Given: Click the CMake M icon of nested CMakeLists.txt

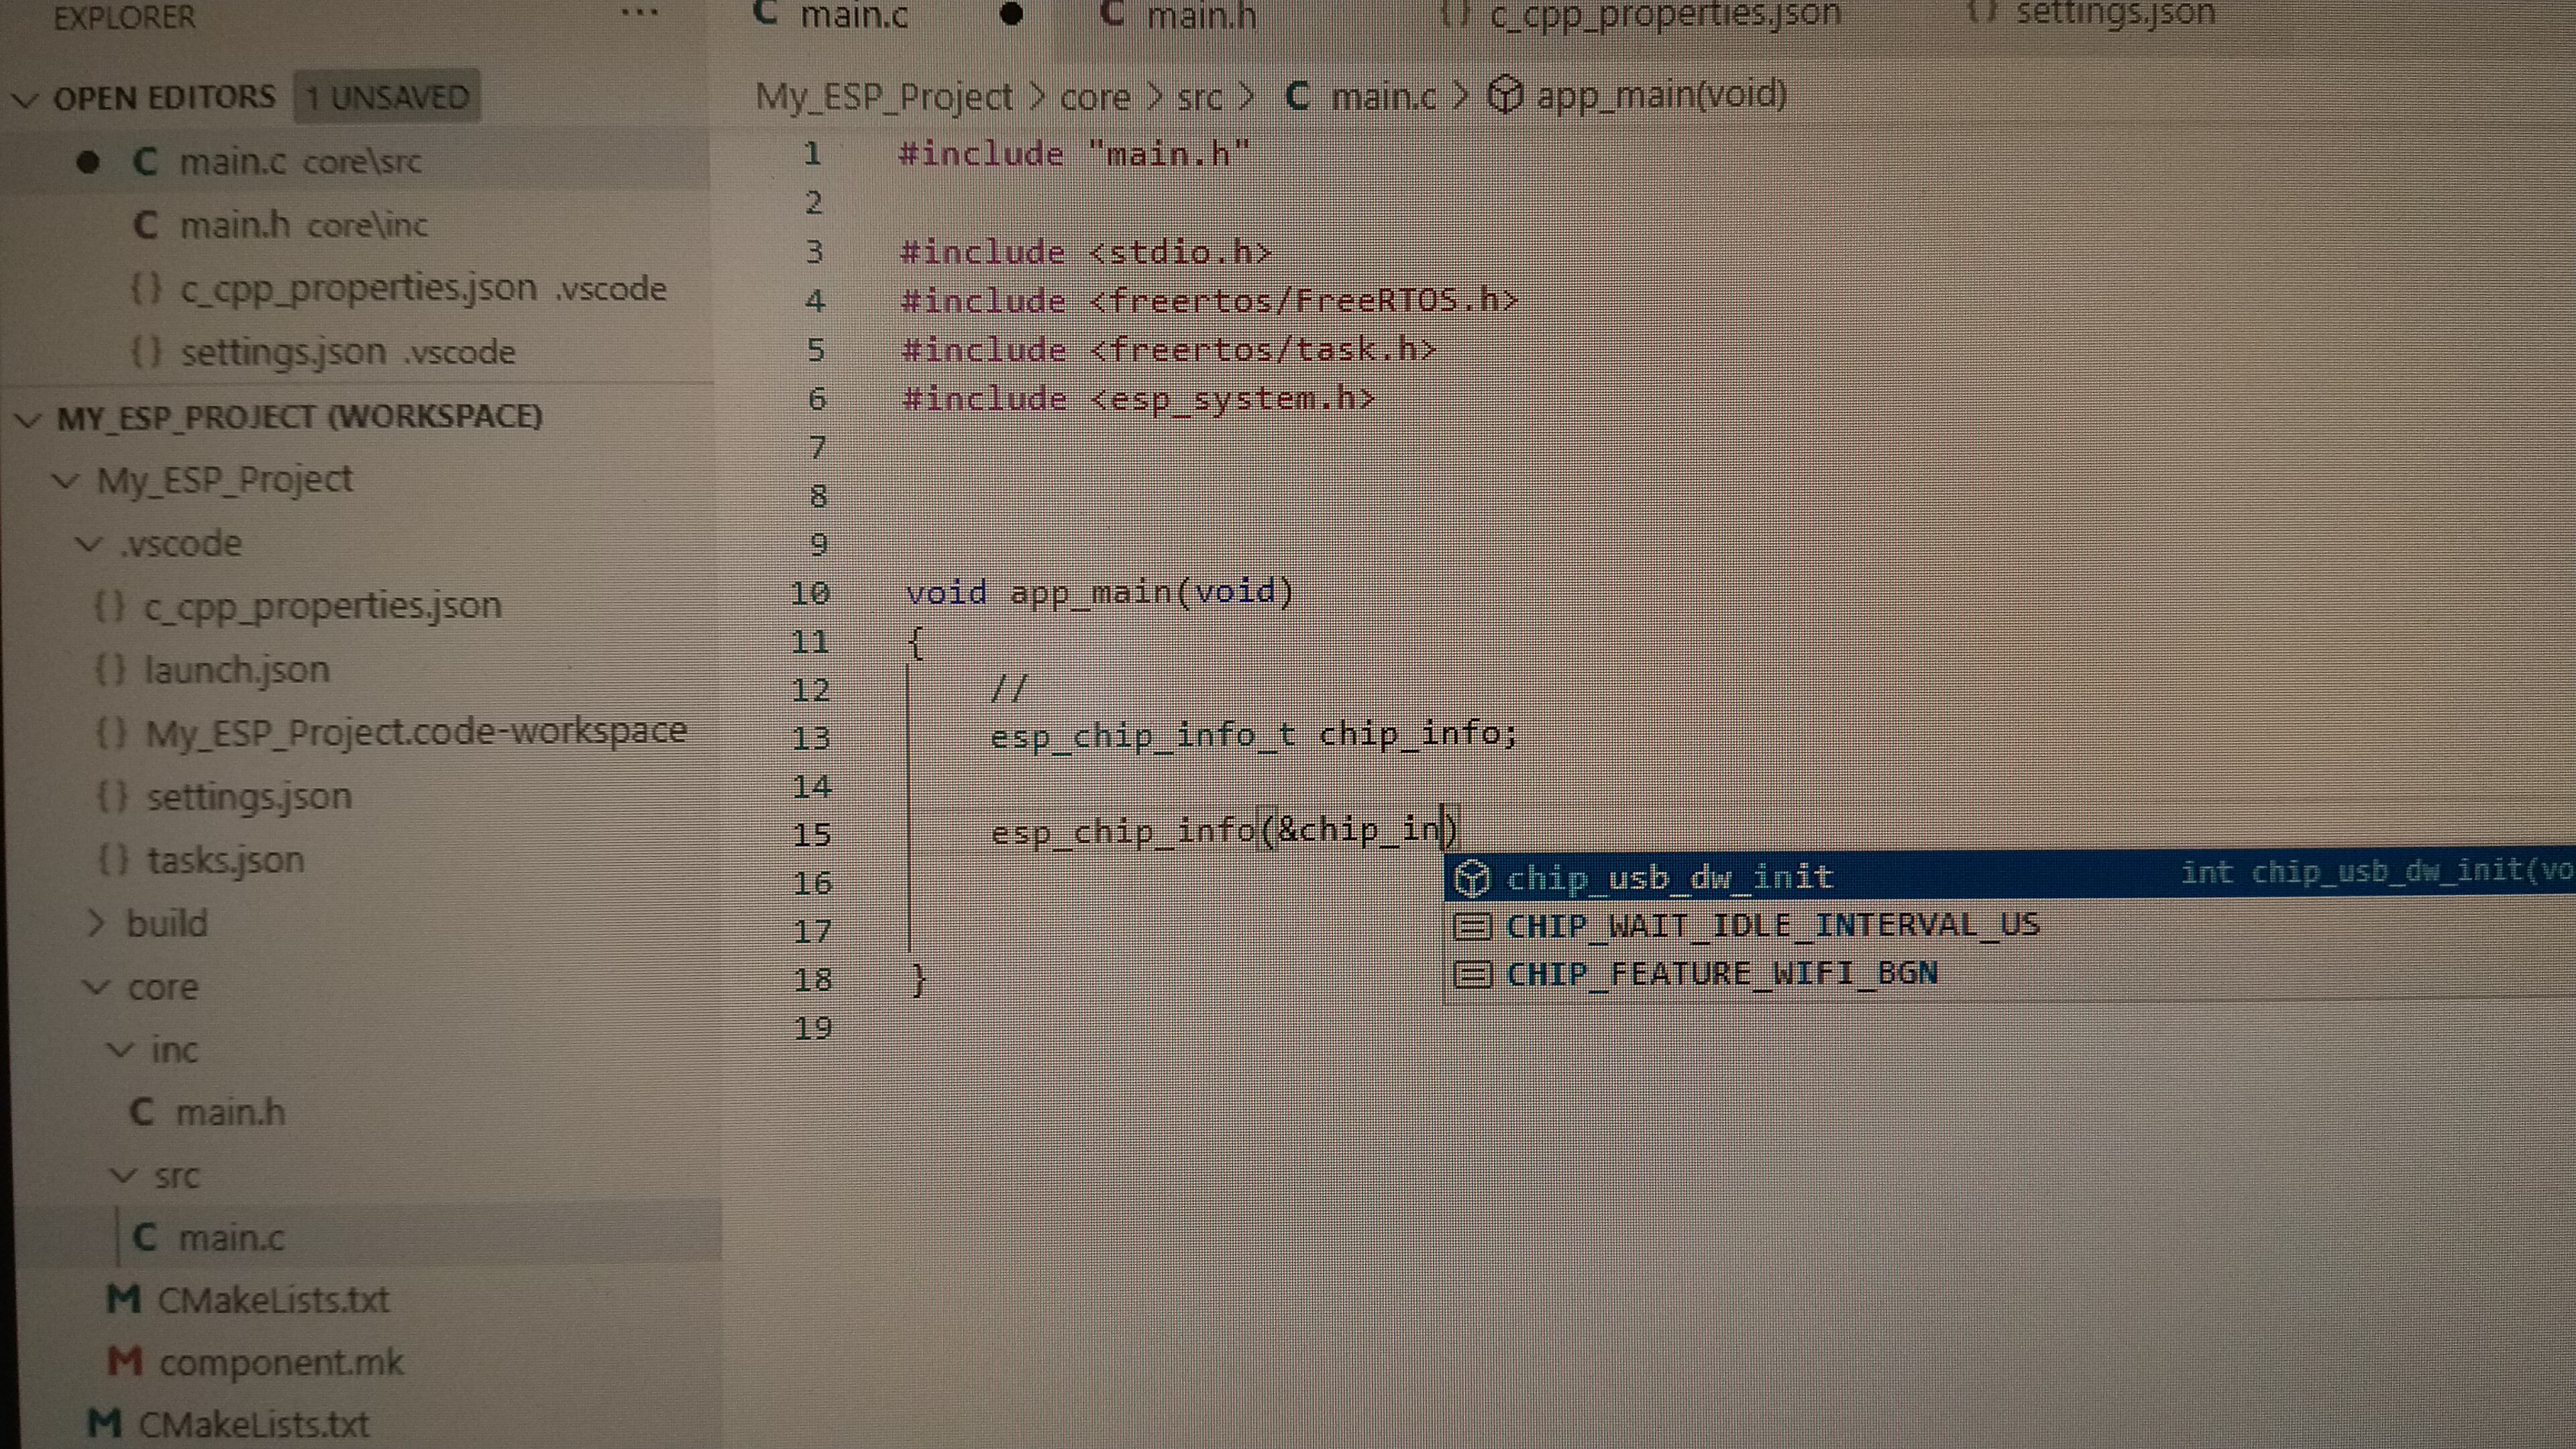Looking at the screenshot, I should coord(123,1299).
